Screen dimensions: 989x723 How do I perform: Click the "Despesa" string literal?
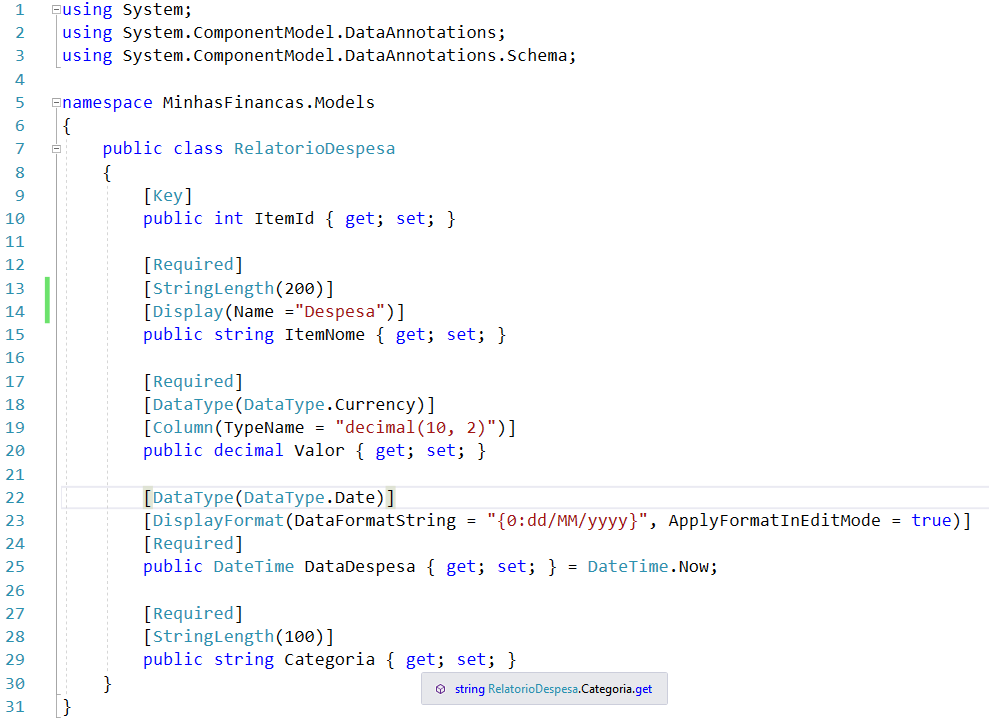[x=339, y=312]
